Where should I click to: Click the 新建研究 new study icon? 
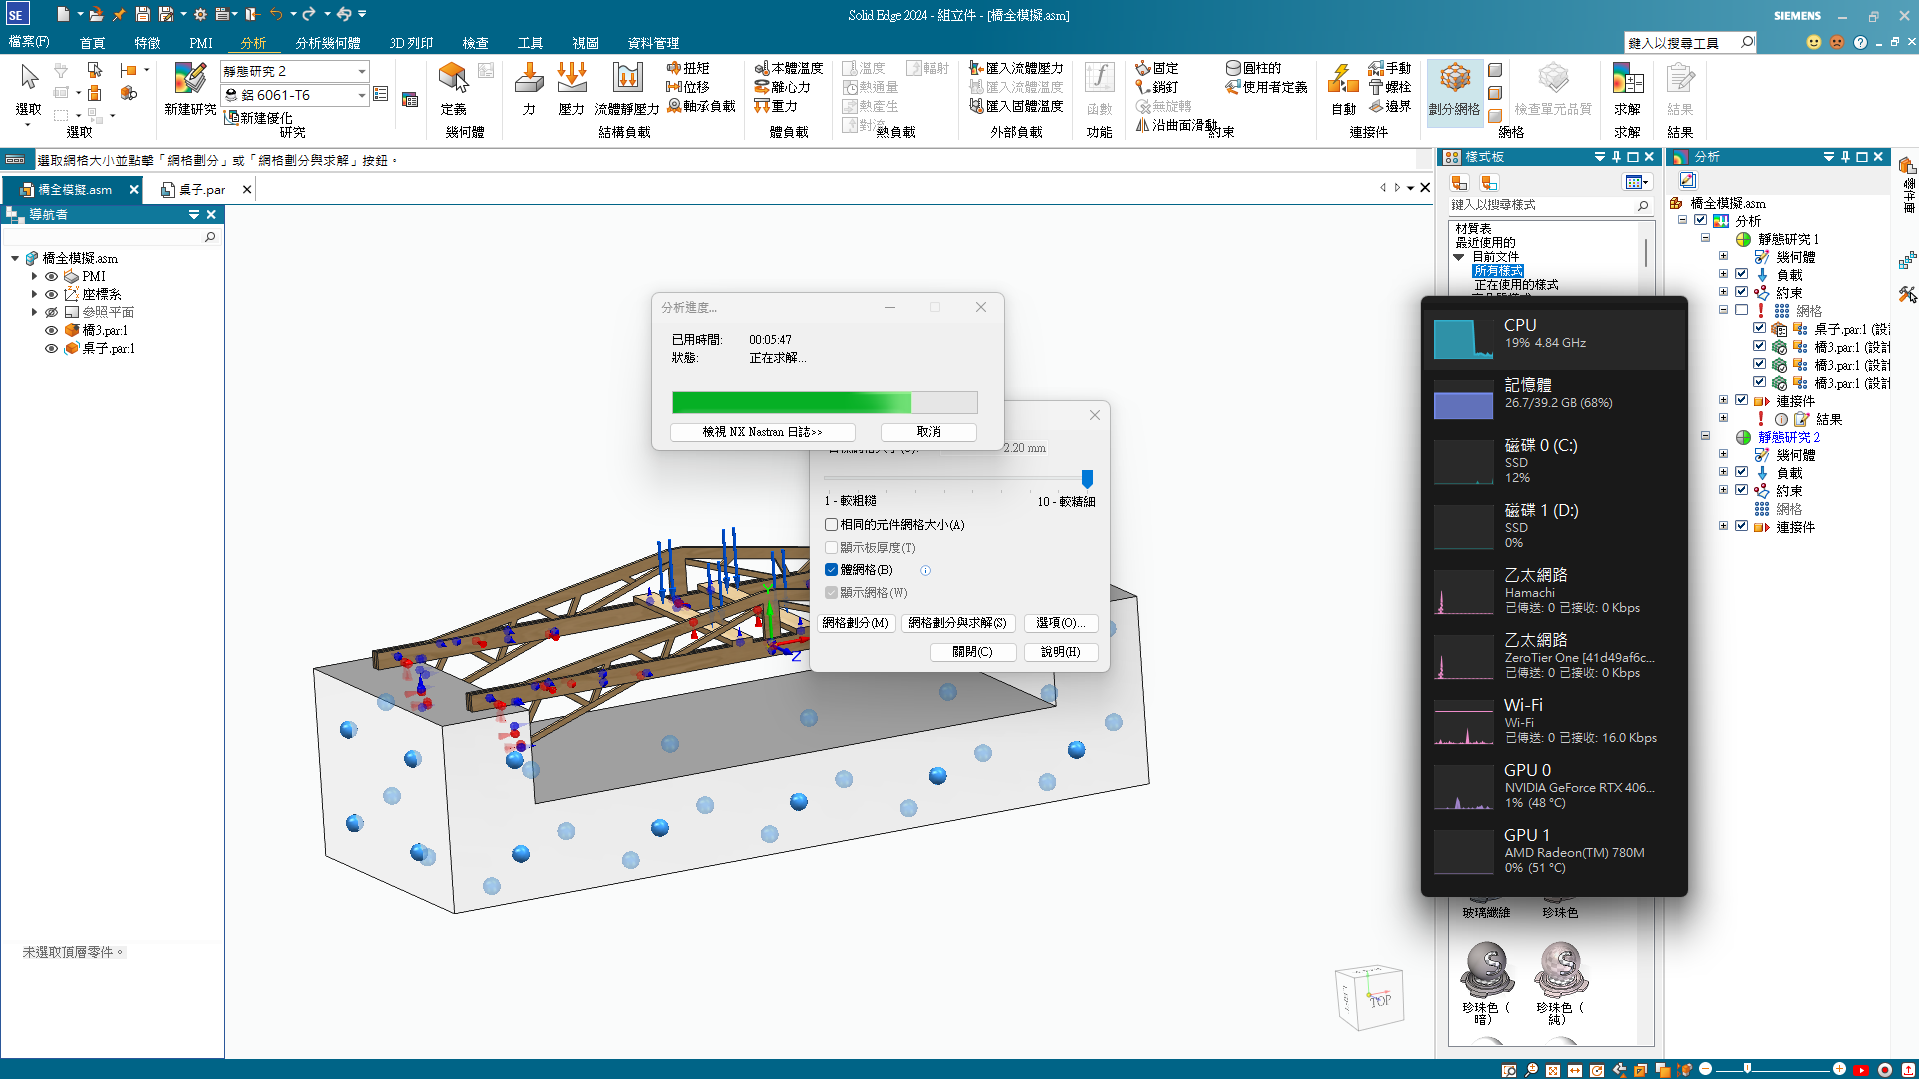click(x=189, y=80)
